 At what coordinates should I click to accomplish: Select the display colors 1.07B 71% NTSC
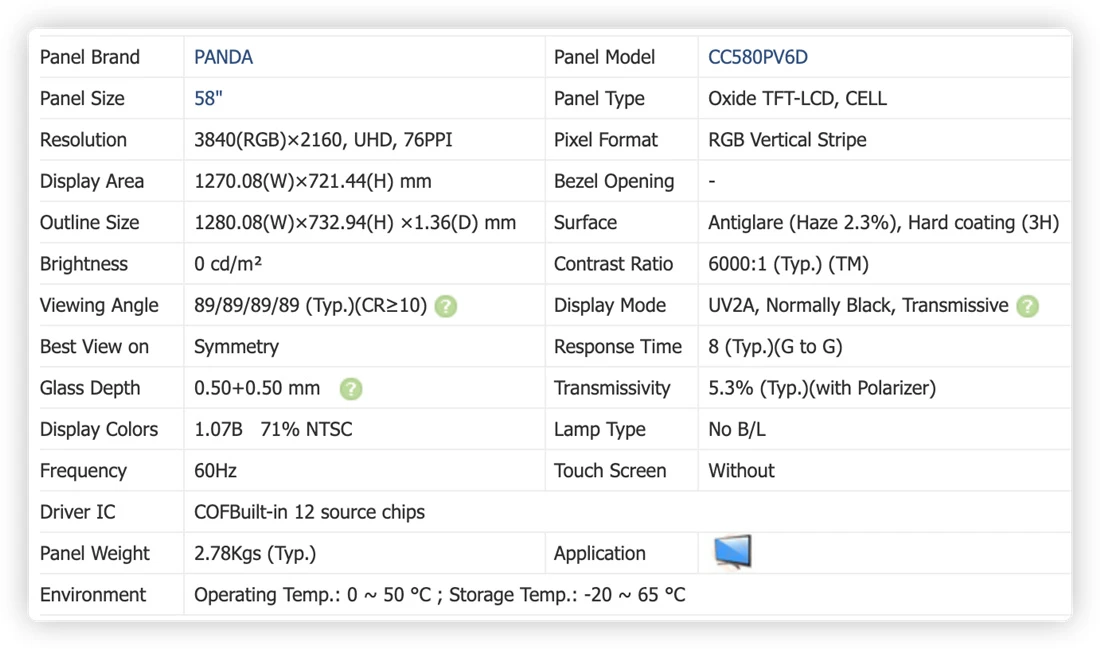pos(273,429)
